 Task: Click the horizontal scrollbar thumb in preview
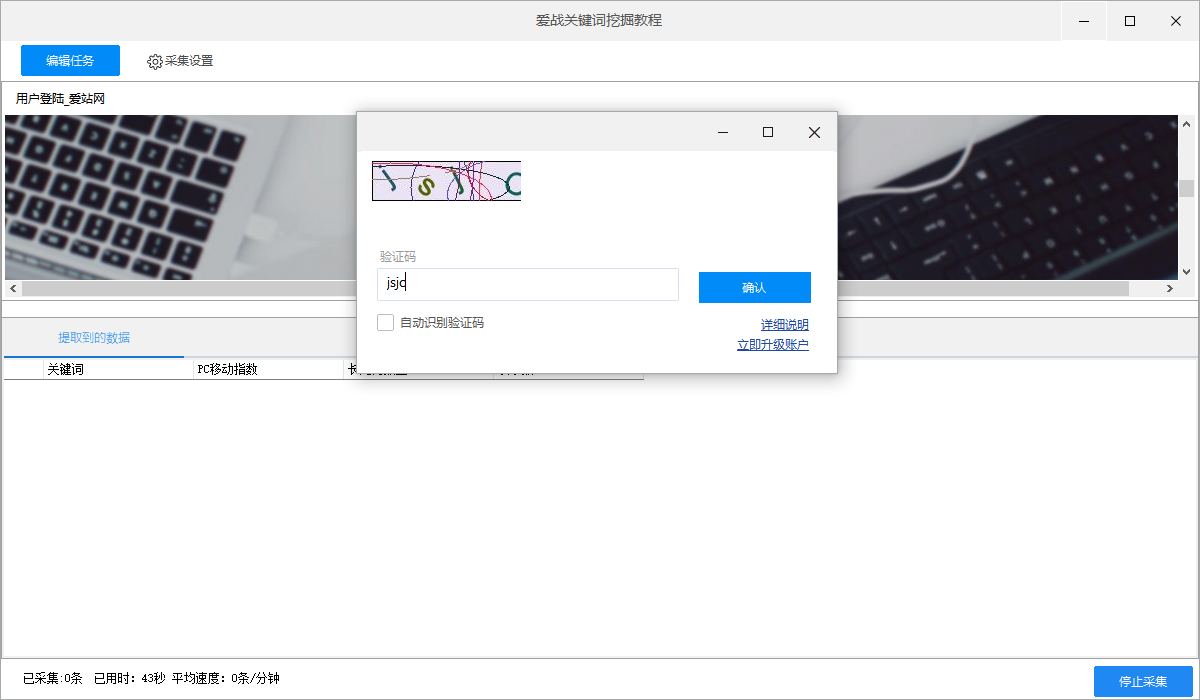575,288
